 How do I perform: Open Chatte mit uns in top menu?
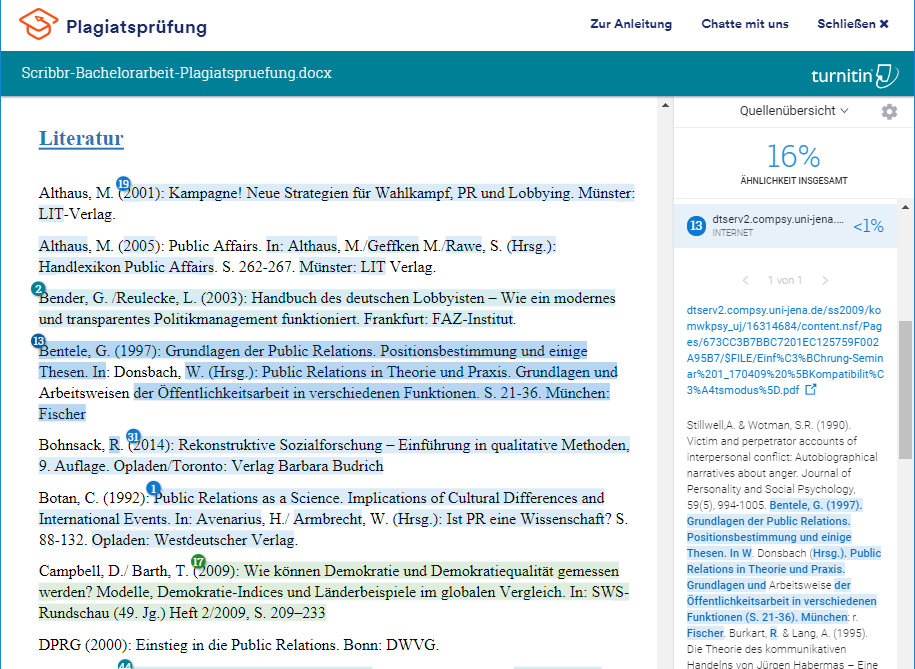point(744,24)
